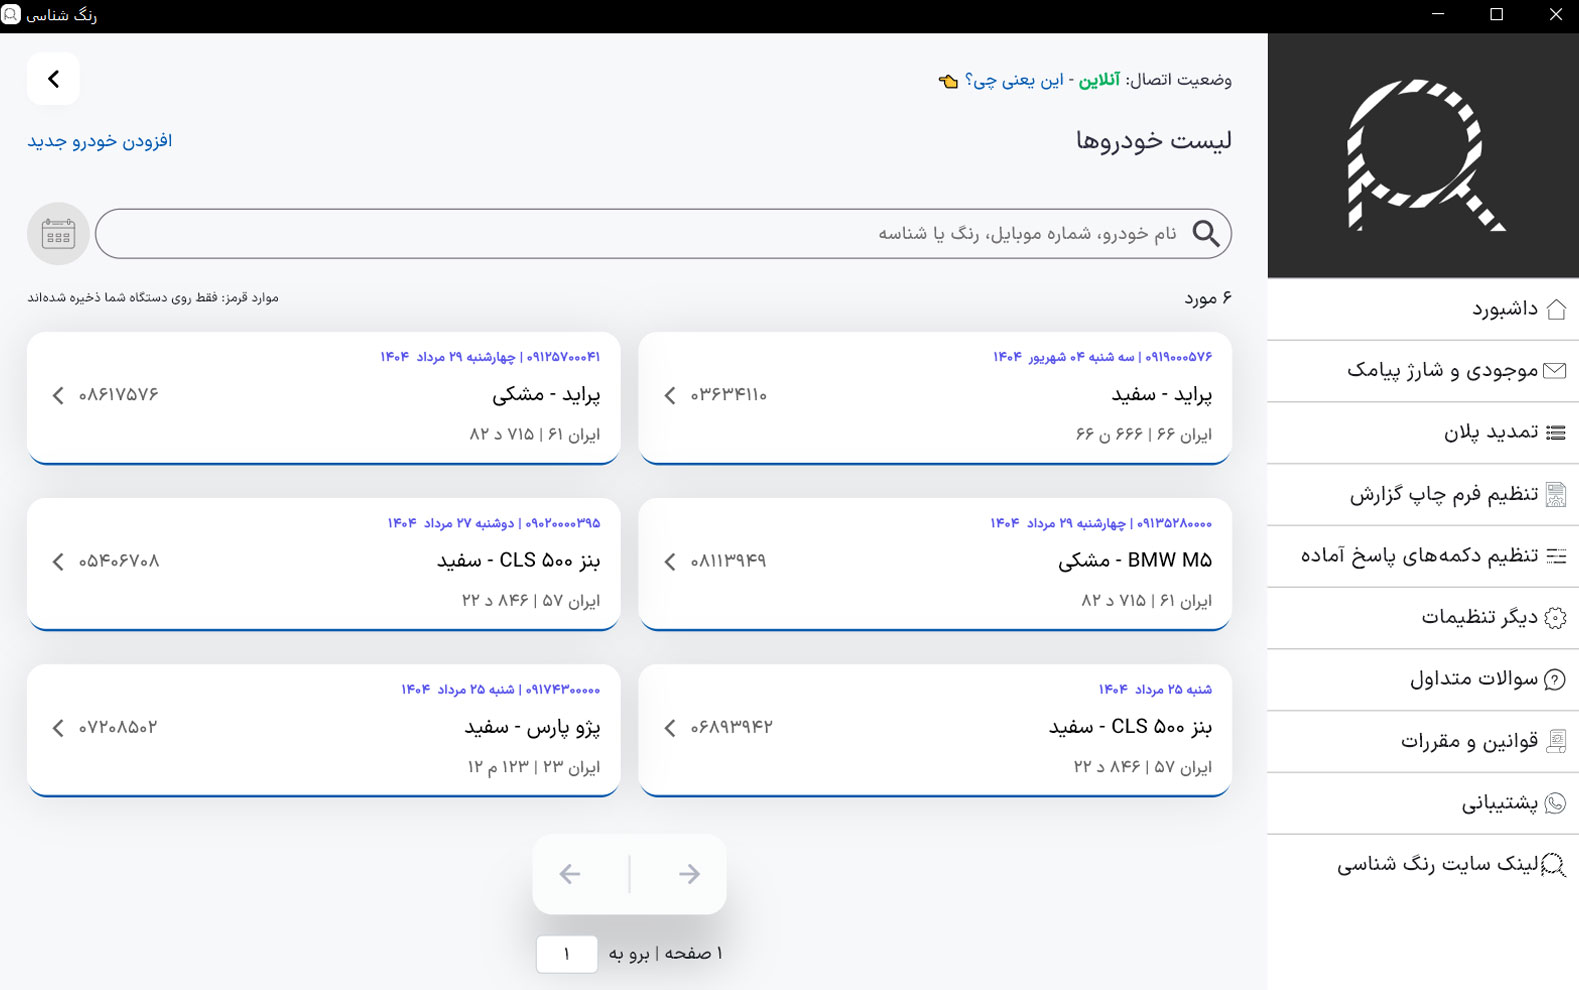This screenshot has height=990, width=1579.
Task: Open دیگر تنظیمات menu item
Action: tap(1423, 618)
